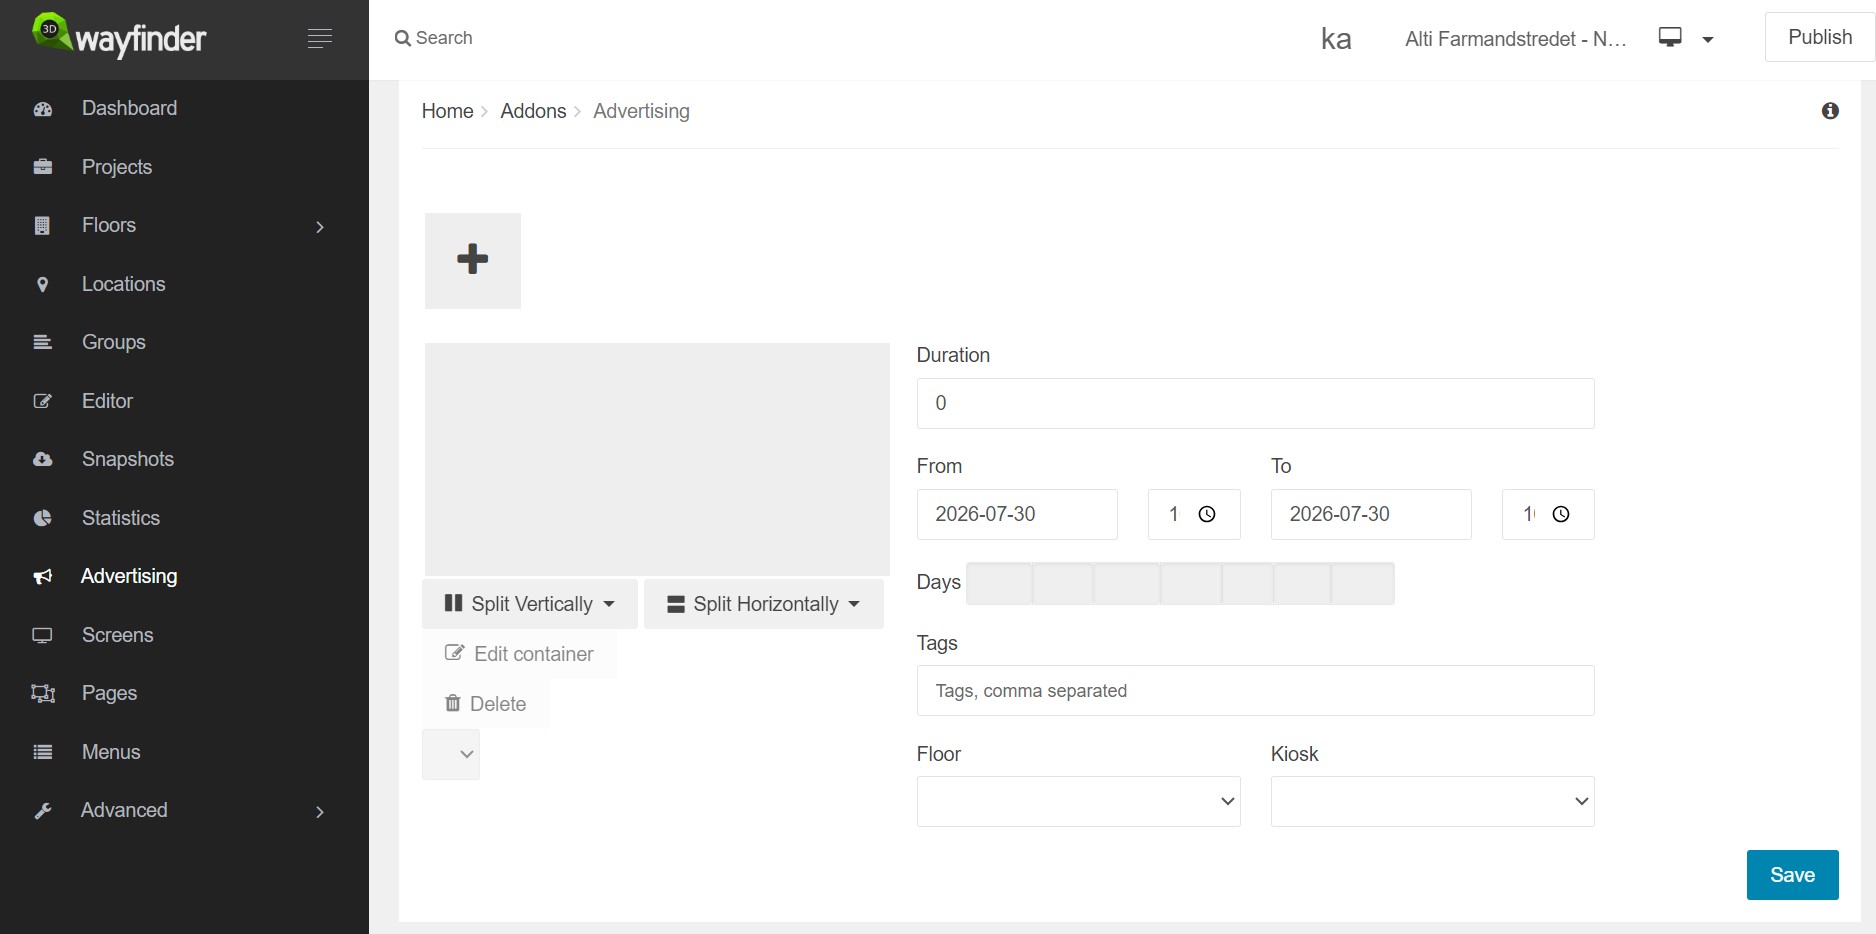Click the ka user label

(x=1336, y=39)
